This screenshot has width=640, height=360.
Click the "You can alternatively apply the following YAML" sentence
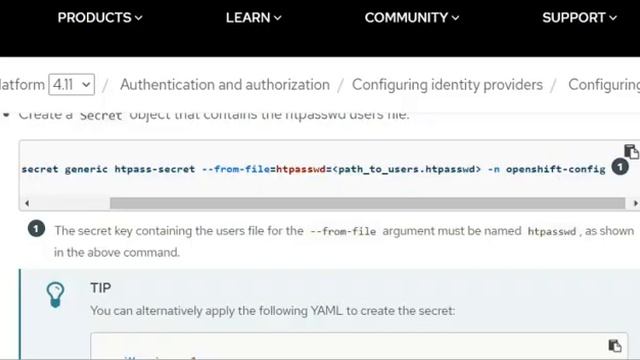272,311
